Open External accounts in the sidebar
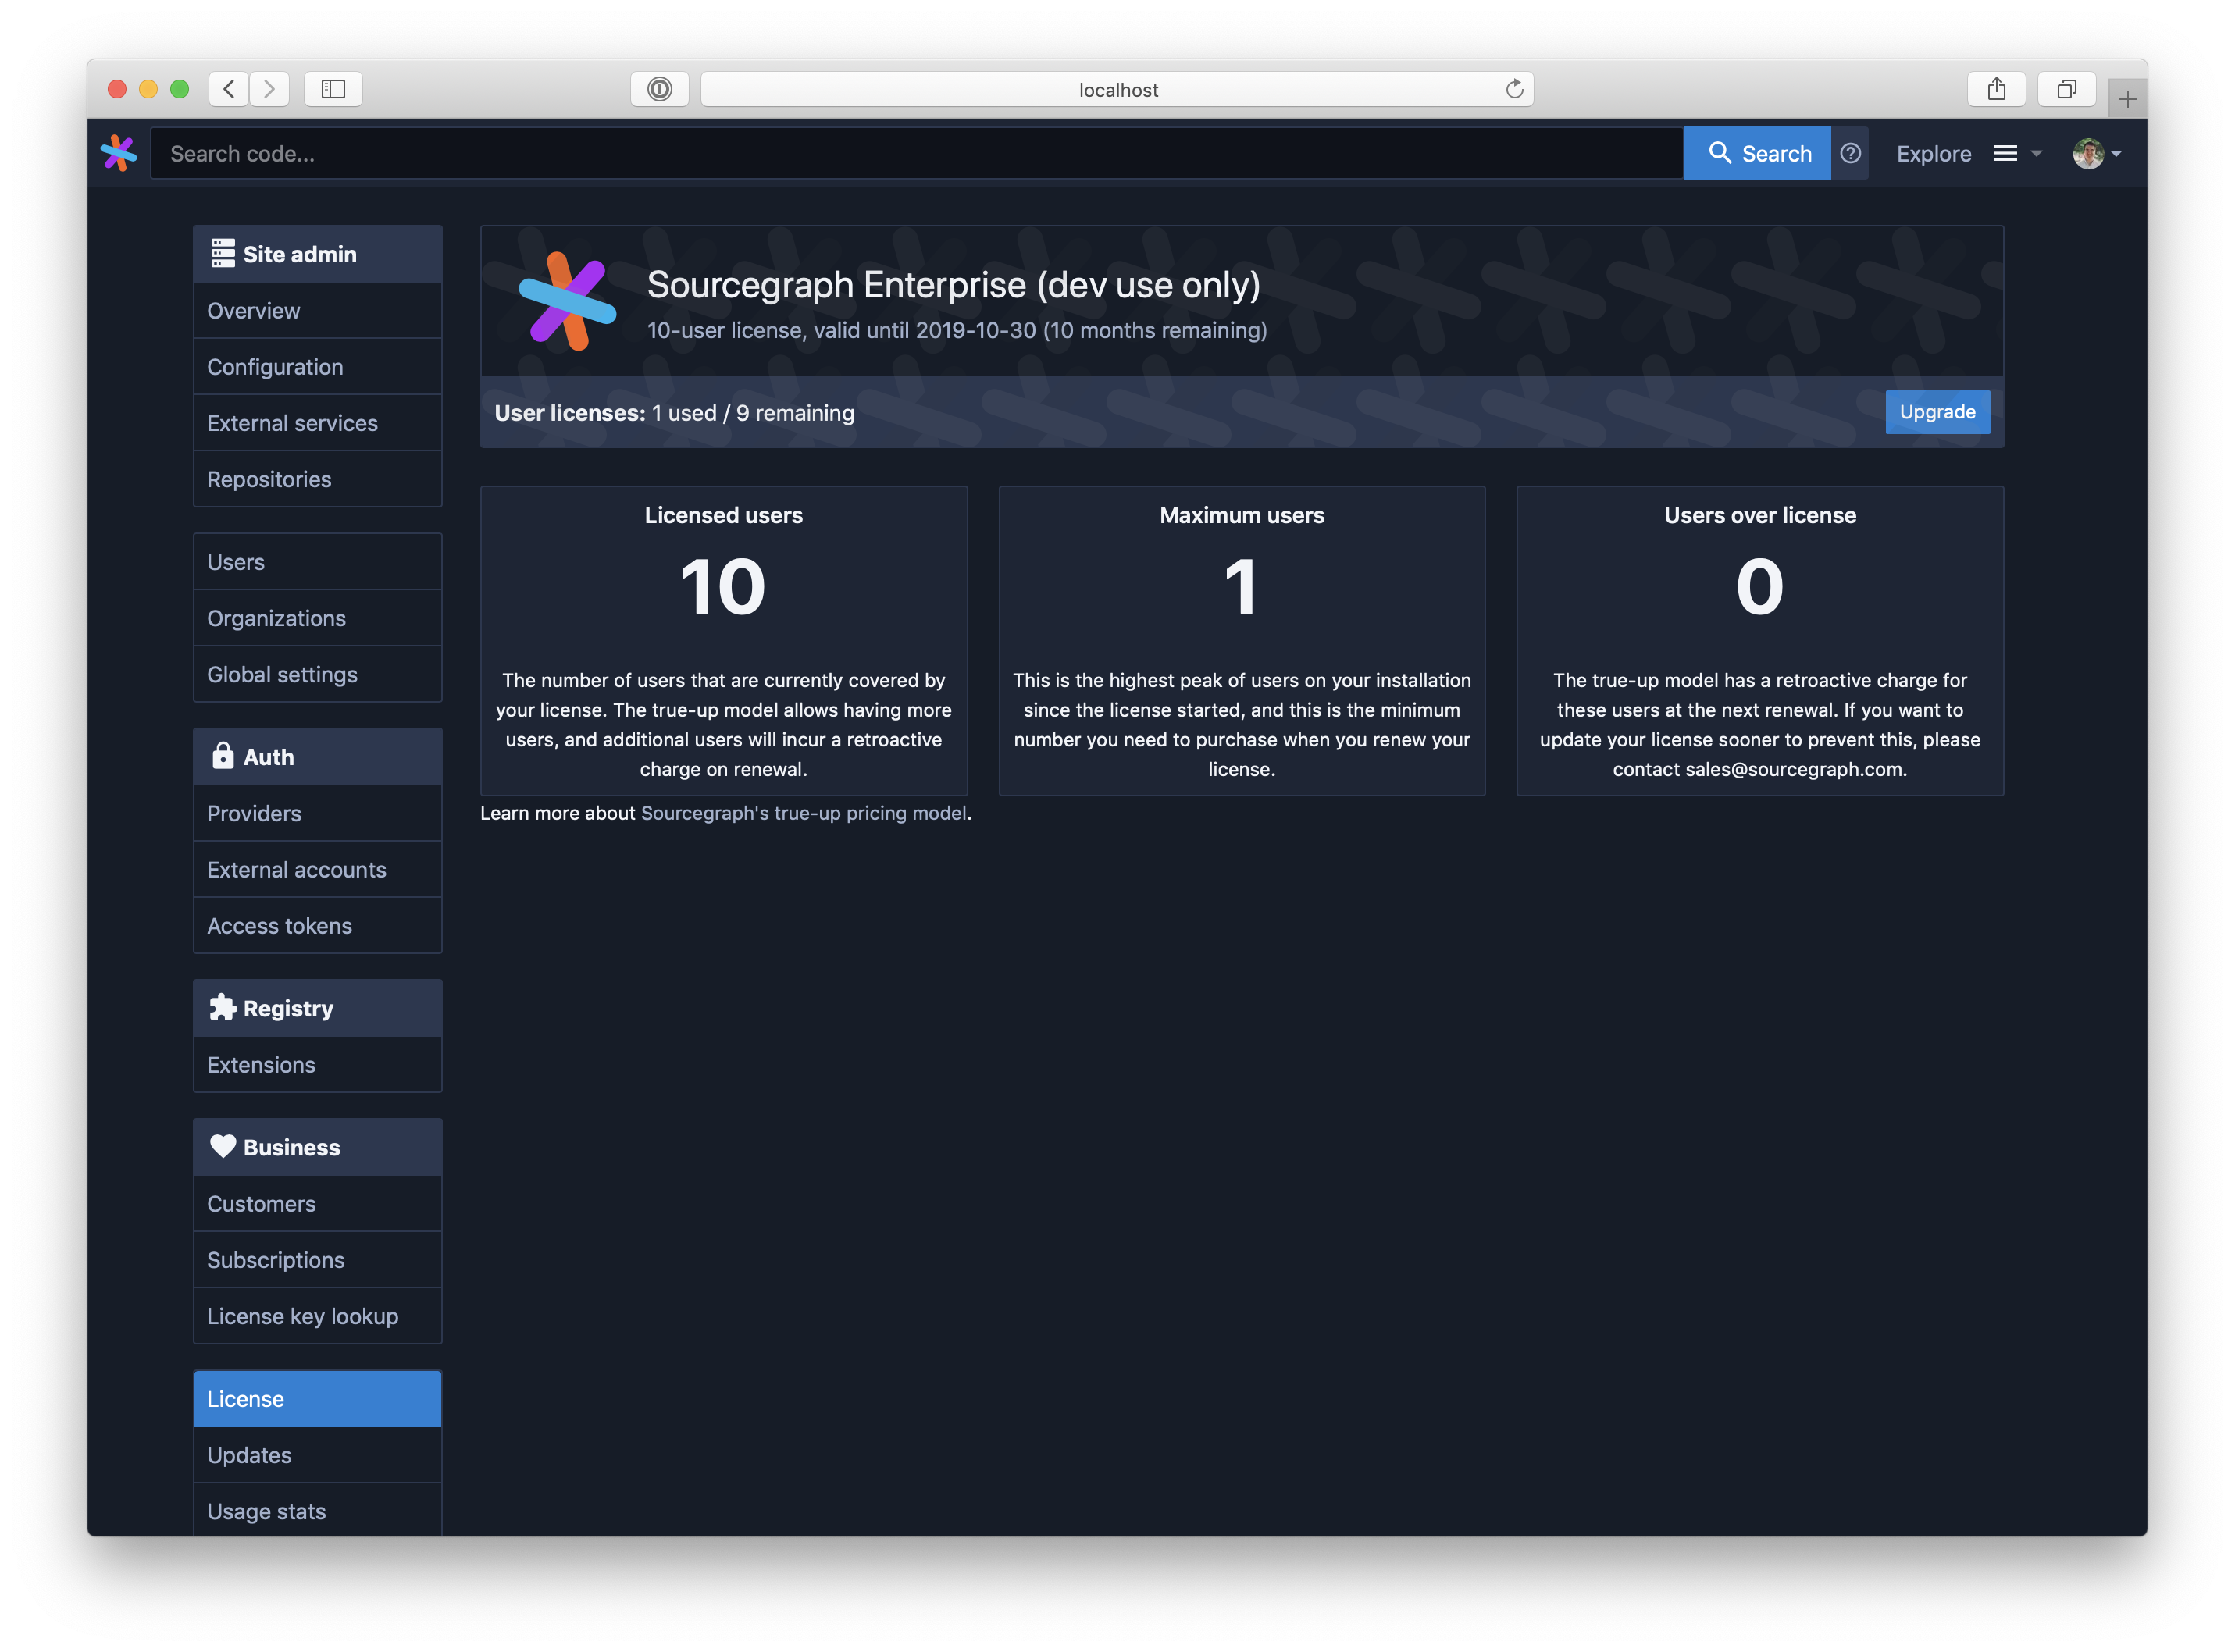Image resolution: width=2235 pixels, height=1652 pixels. tap(317, 869)
